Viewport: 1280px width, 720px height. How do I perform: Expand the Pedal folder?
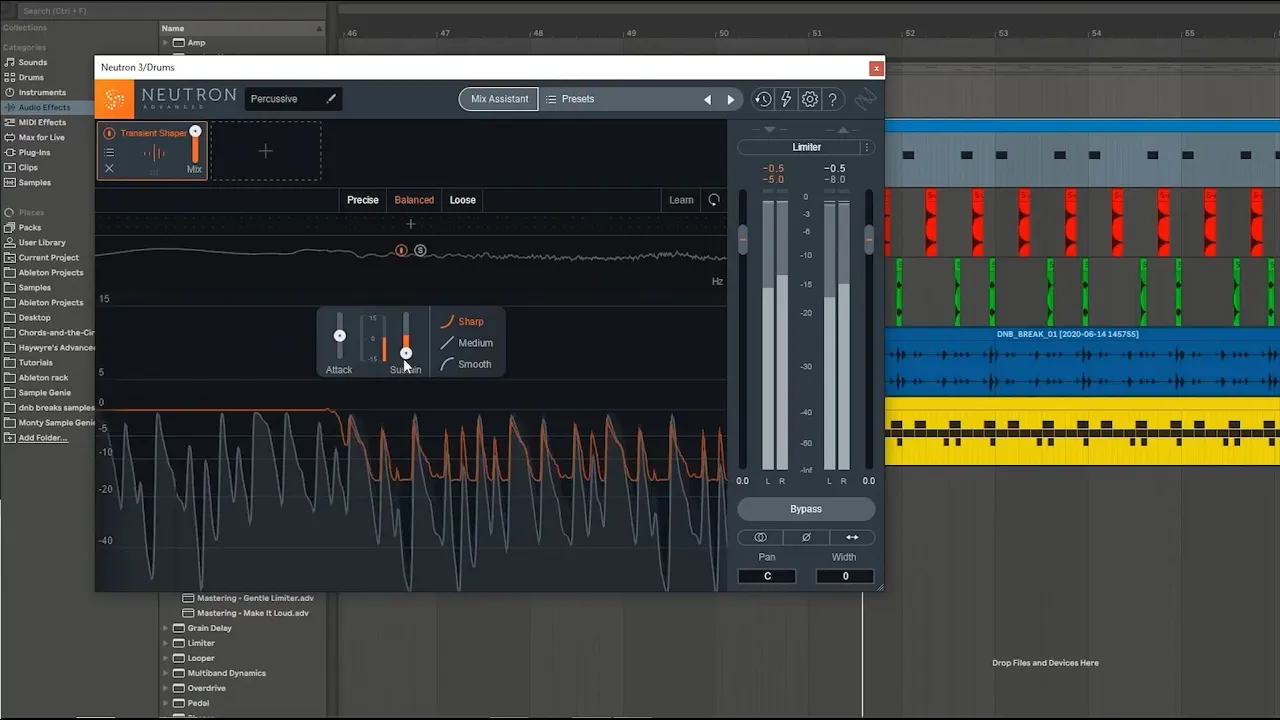pos(166,703)
